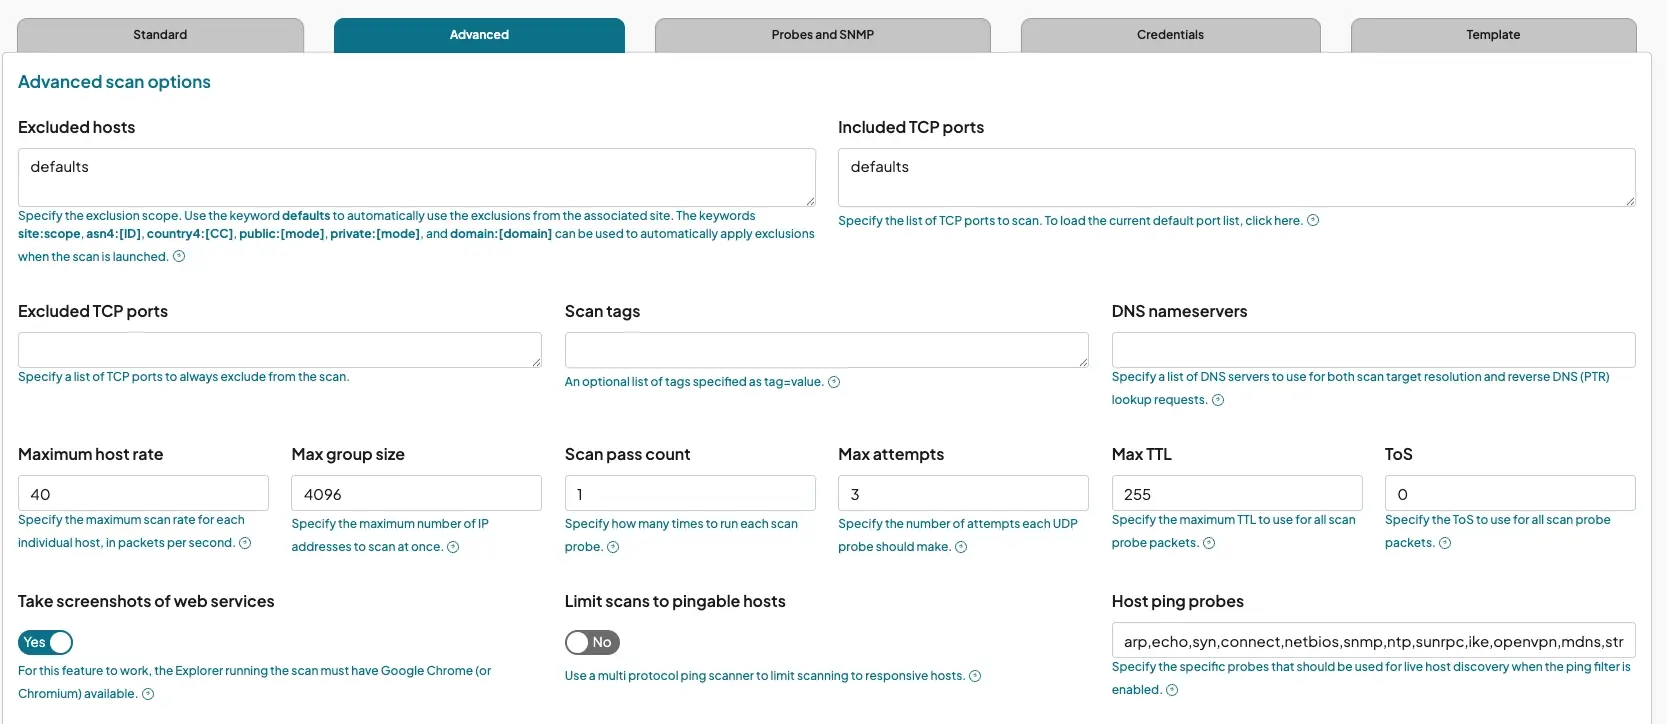Click 'click here' to load default port list

click(1273, 221)
